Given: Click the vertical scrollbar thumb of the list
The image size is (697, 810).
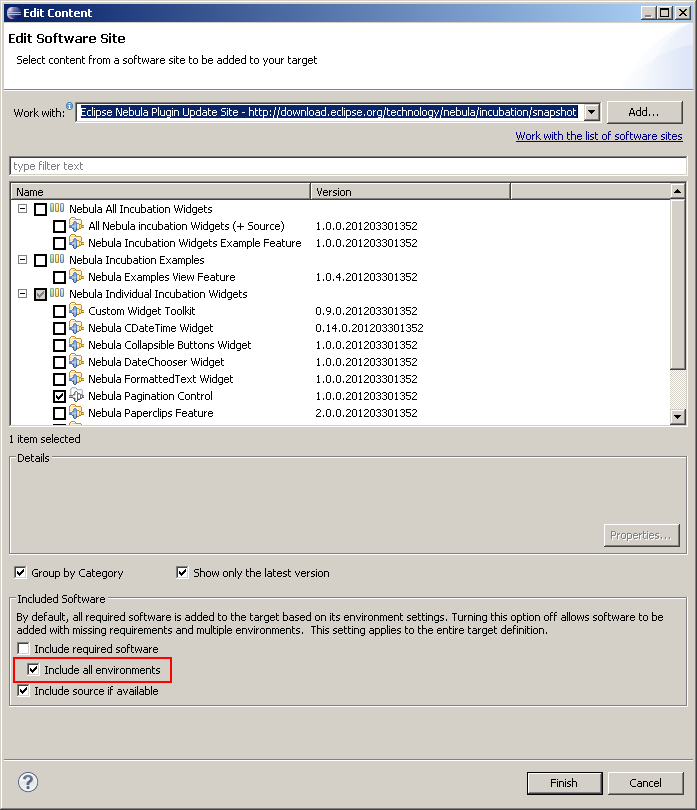Looking at the screenshot, I should coord(677,284).
